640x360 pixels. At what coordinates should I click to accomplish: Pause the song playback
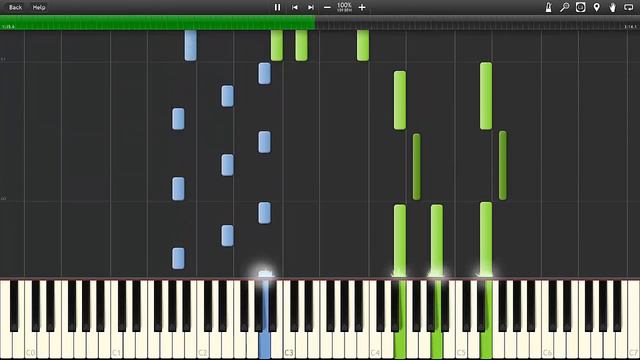coord(278,7)
